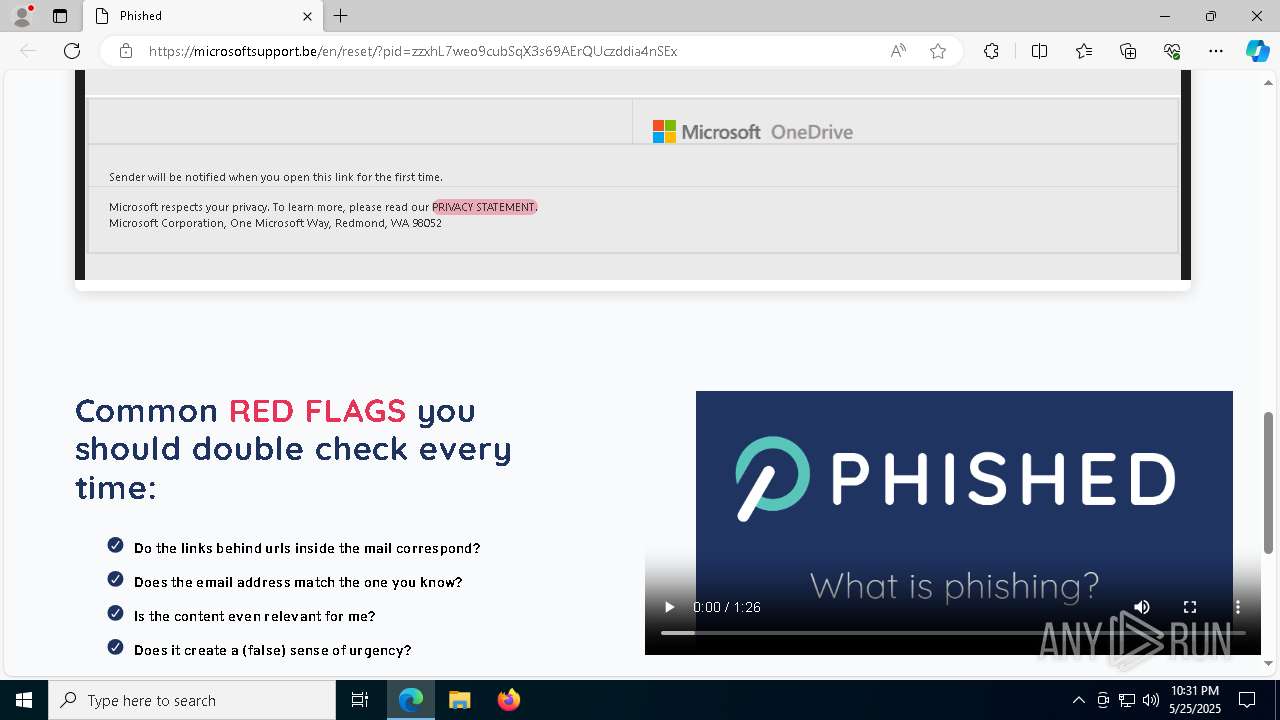
Task: Click the video time display 0:00 / 1:26
Action: click(727, 607)
